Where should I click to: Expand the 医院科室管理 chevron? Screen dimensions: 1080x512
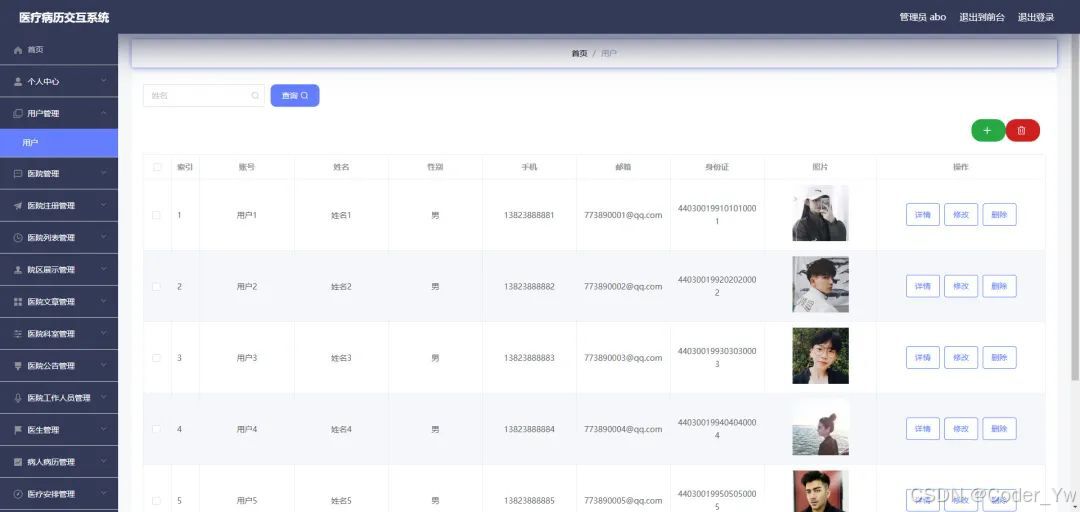tap(103, 333)
